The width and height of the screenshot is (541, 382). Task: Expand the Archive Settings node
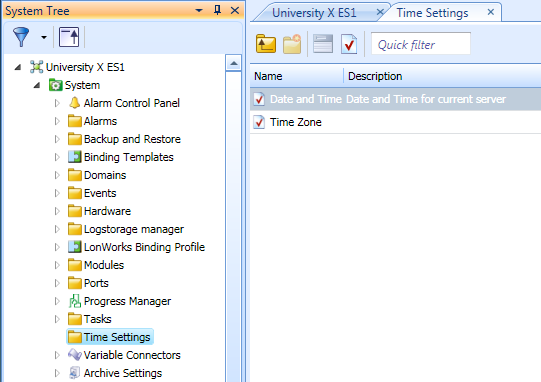(x=57, y=373)
